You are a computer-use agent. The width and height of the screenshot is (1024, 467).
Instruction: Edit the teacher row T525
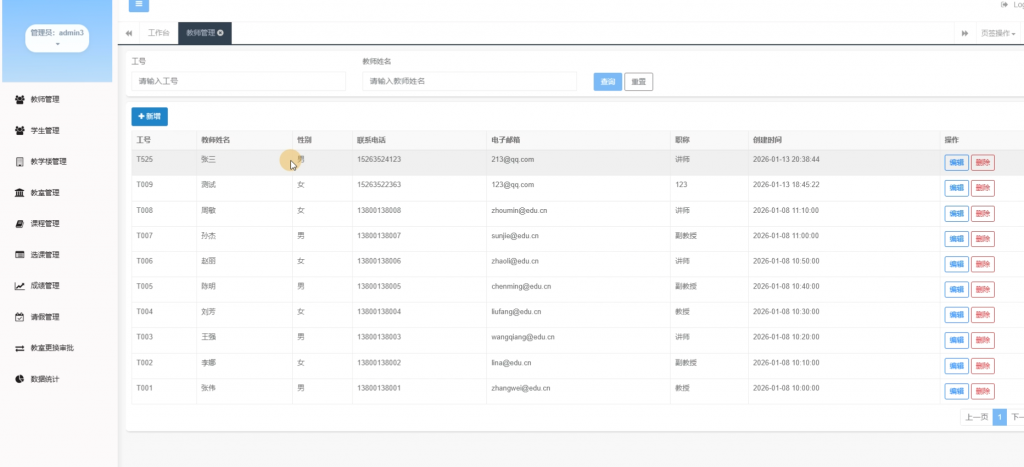956,163
